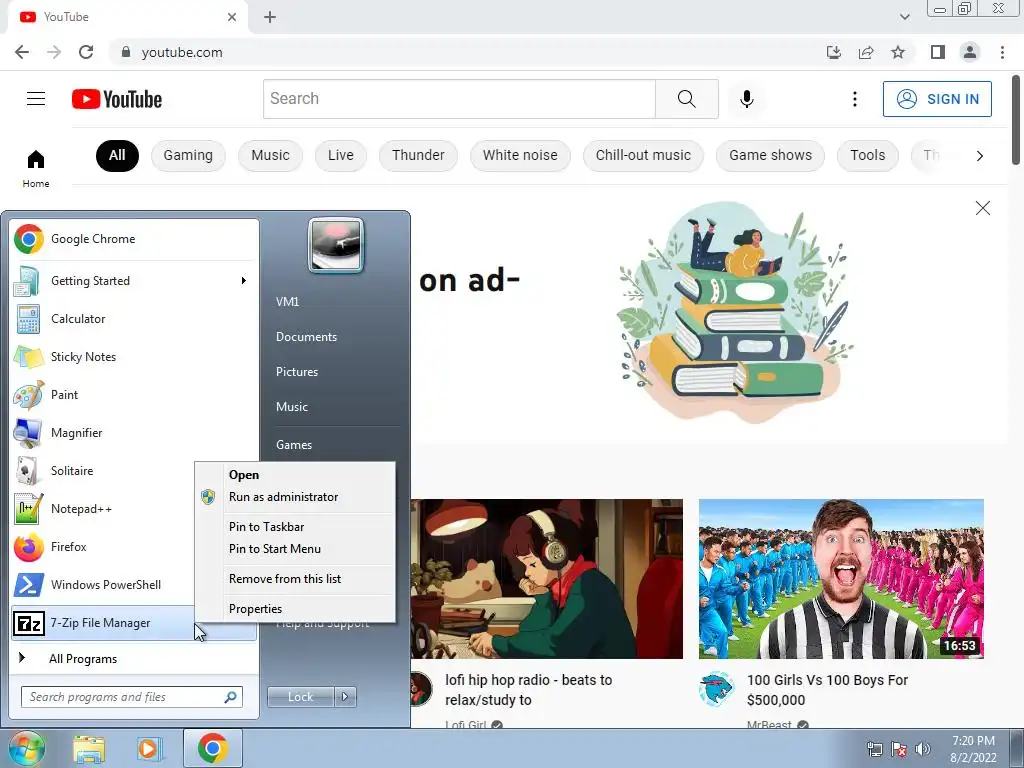The width and height of the screenshot is (1024, 768).
Task: Click the SIGN IN button
Action: [x=937, y=99]
